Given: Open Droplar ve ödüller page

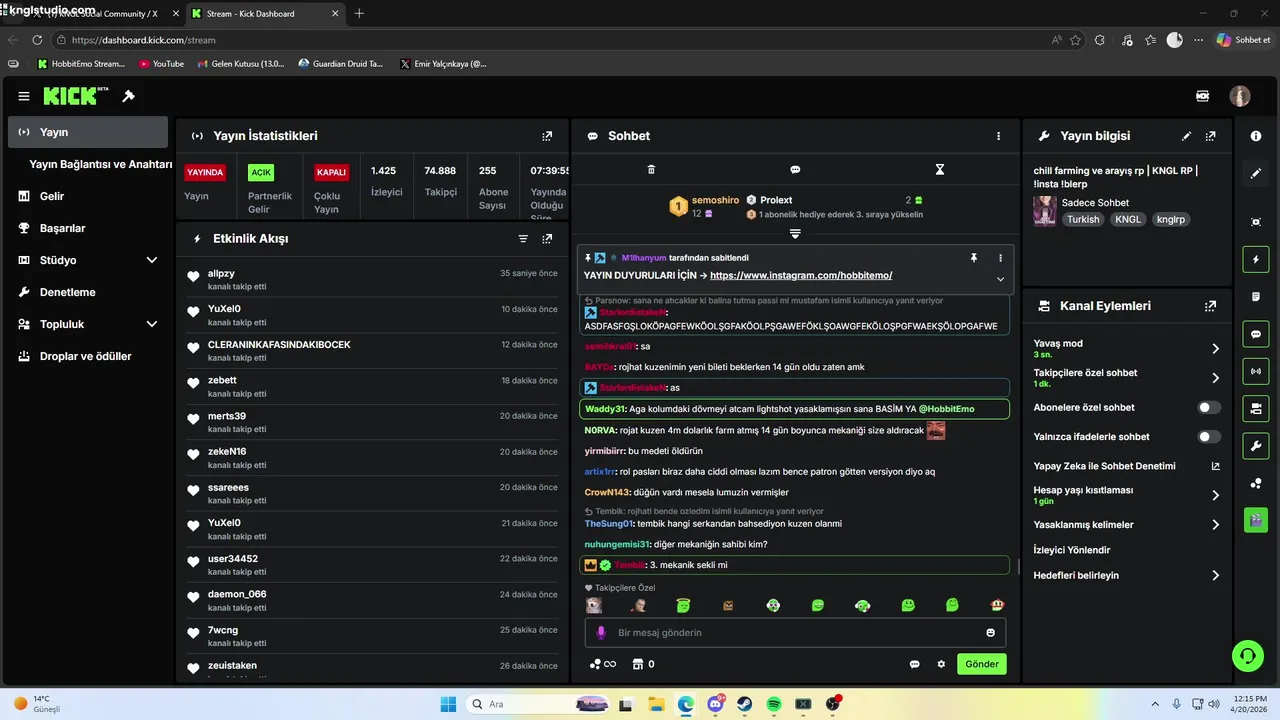Looking at the screenshot, I should tap(88, 356).
